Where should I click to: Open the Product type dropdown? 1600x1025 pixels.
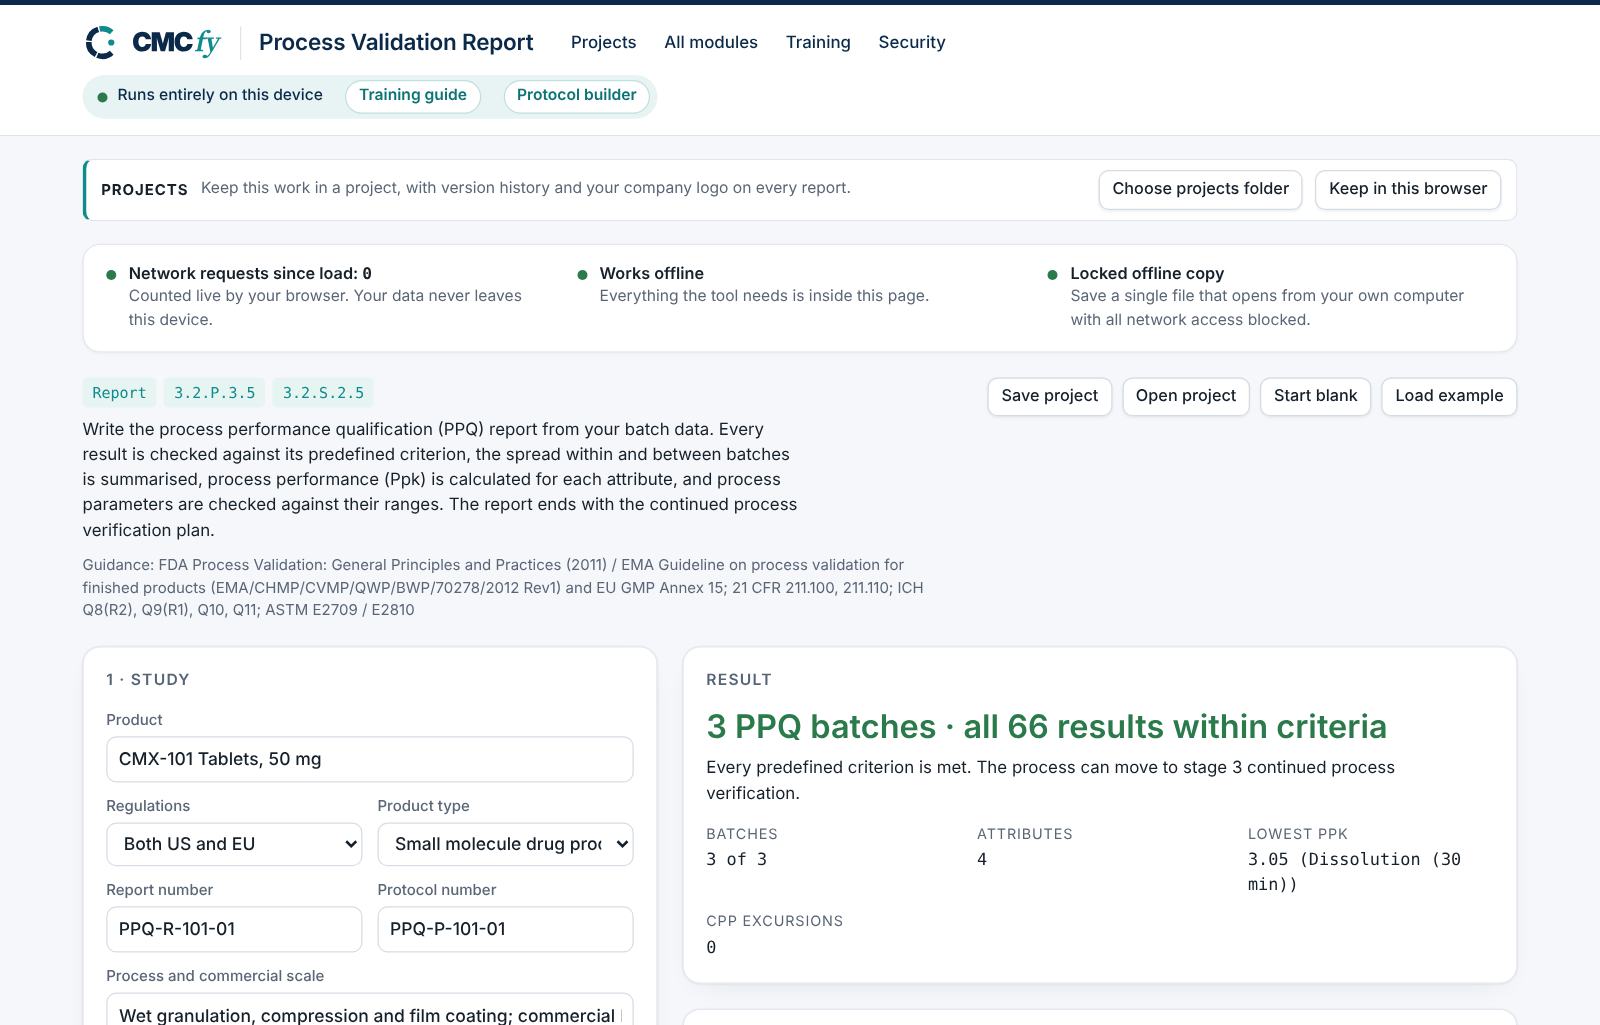(x=505, y=844)
